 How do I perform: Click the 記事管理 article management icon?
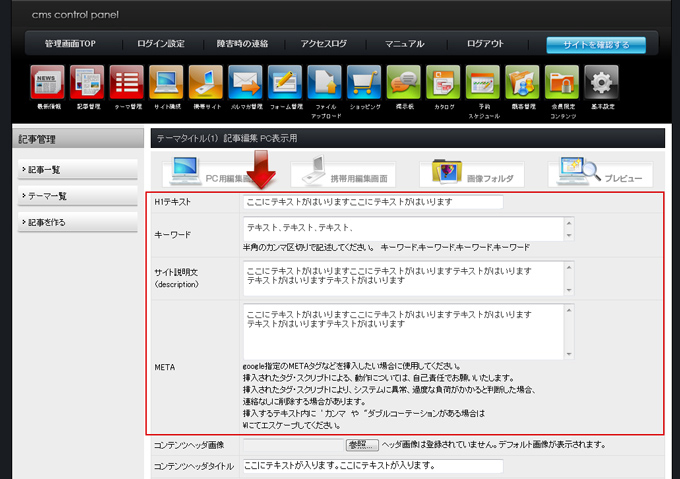click(87, 82)
